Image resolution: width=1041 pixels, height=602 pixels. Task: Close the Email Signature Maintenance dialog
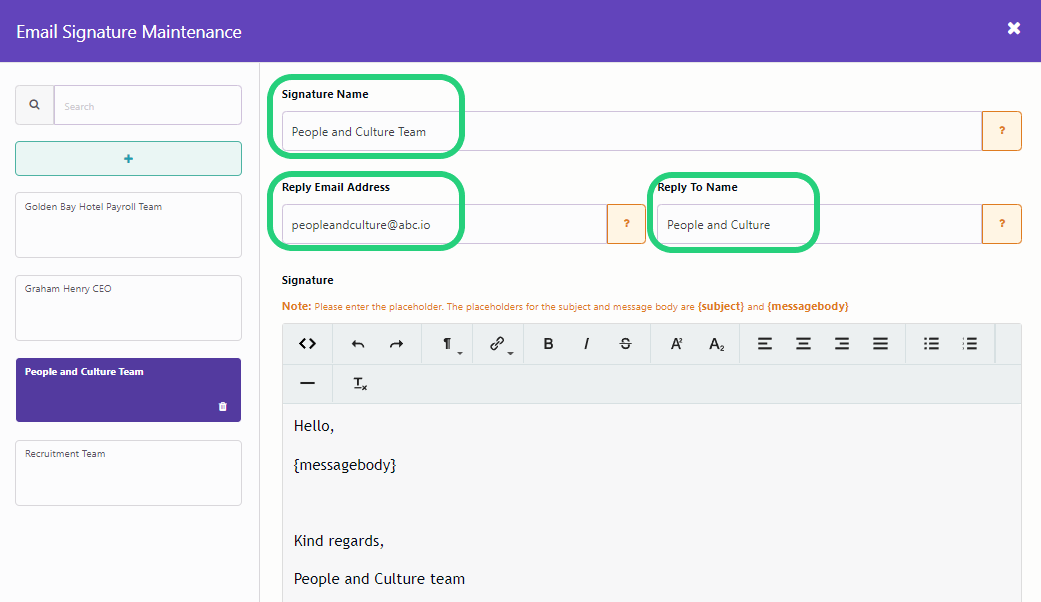tap(1013, 28)
